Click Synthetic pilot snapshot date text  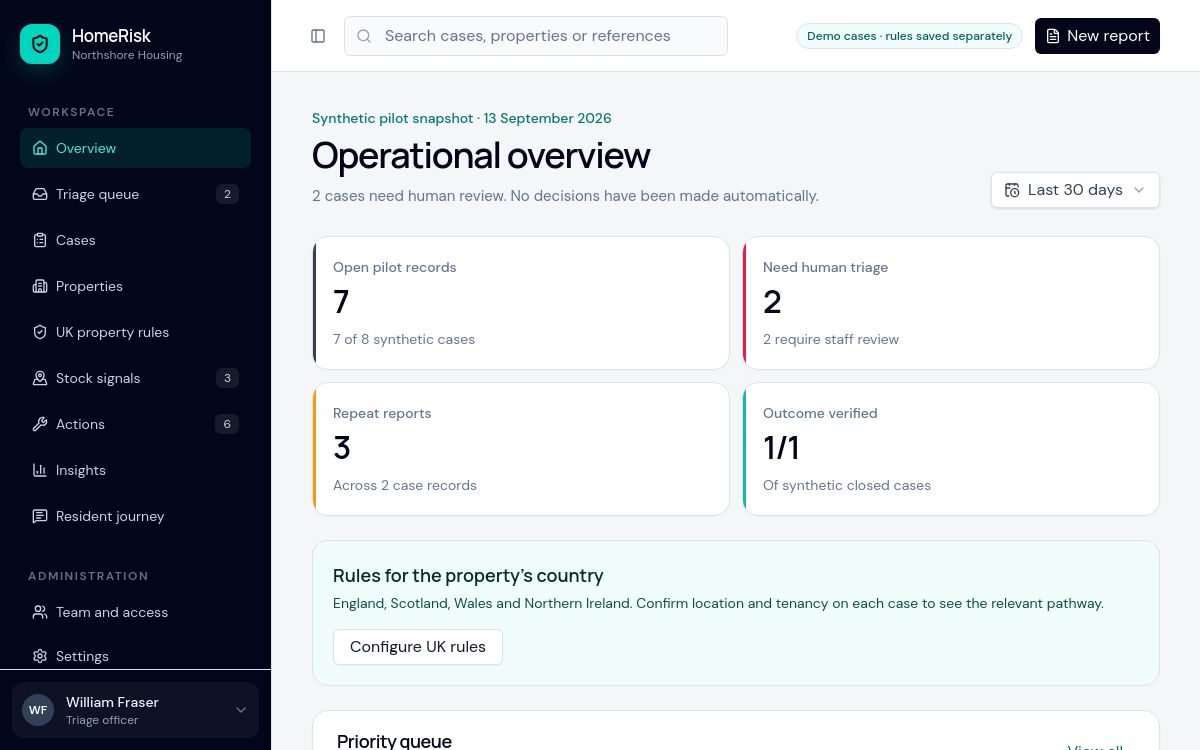(x=462, y=118)
